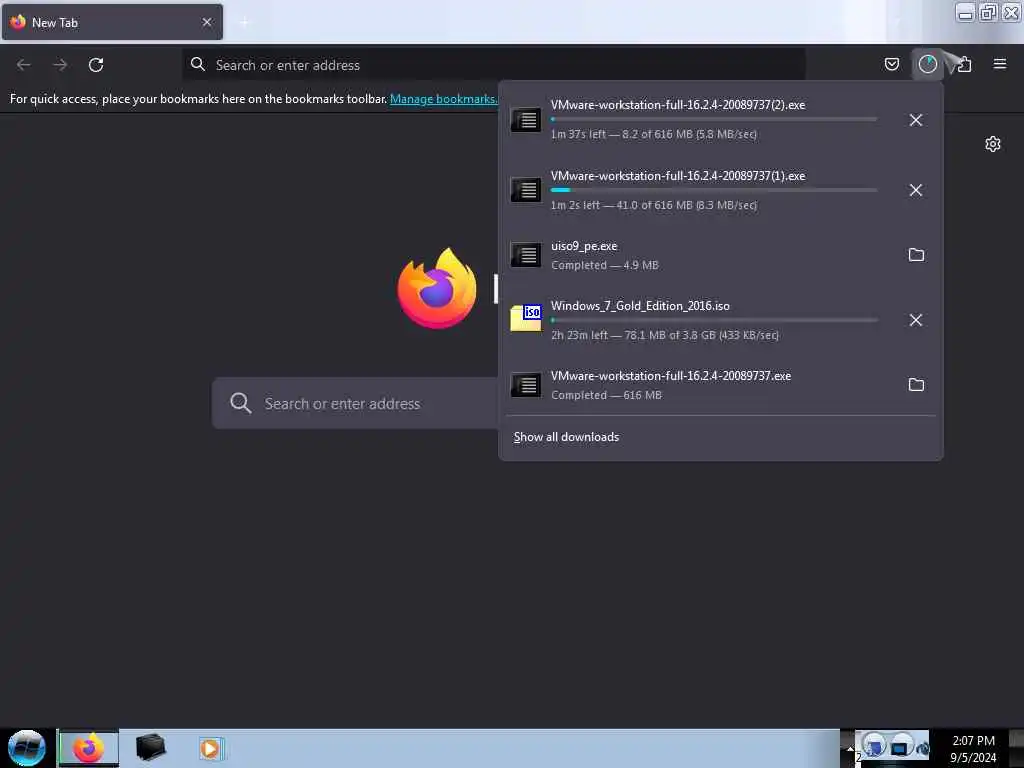Screen dimensions: 1024x768
Task: Click the progress bar of VMware (1).exe
Action: pyautogui.click(x=714, y=190)
